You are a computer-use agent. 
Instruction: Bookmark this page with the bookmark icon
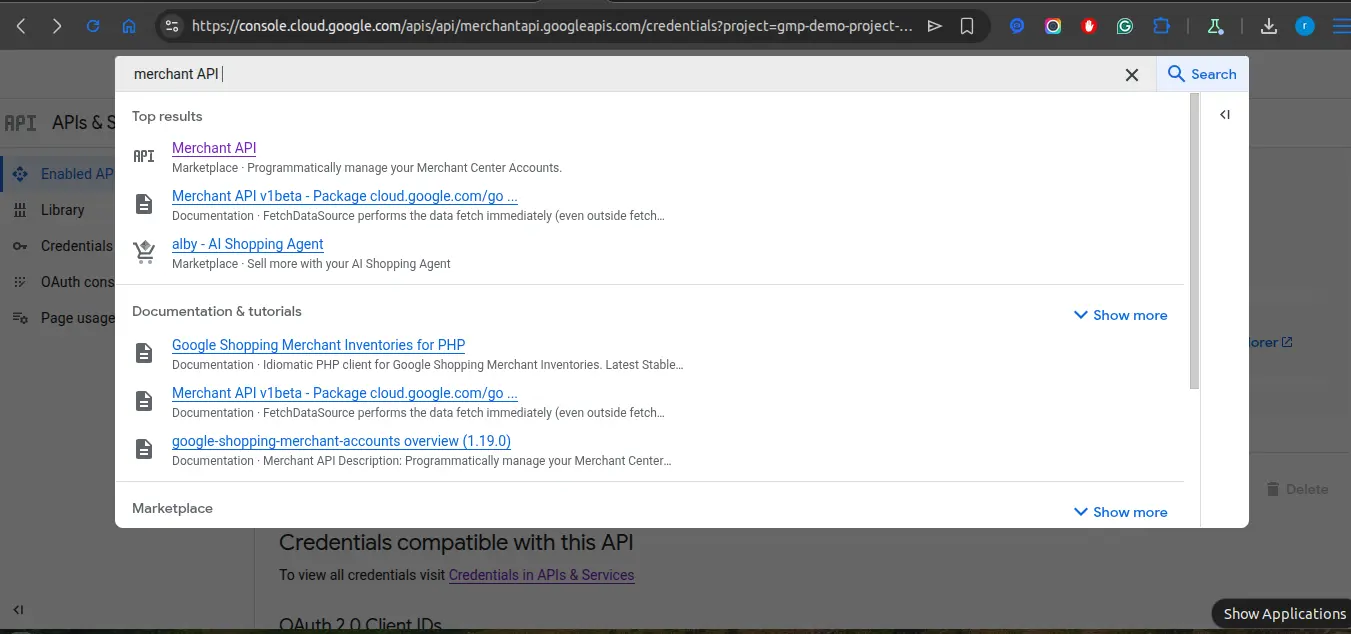tap(967, 26)
